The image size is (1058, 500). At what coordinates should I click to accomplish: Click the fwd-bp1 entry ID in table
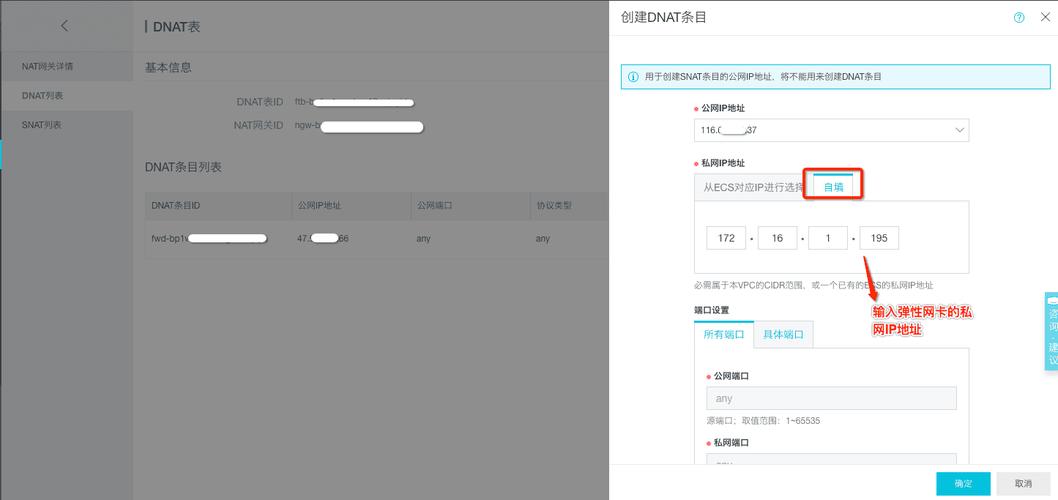209,238
